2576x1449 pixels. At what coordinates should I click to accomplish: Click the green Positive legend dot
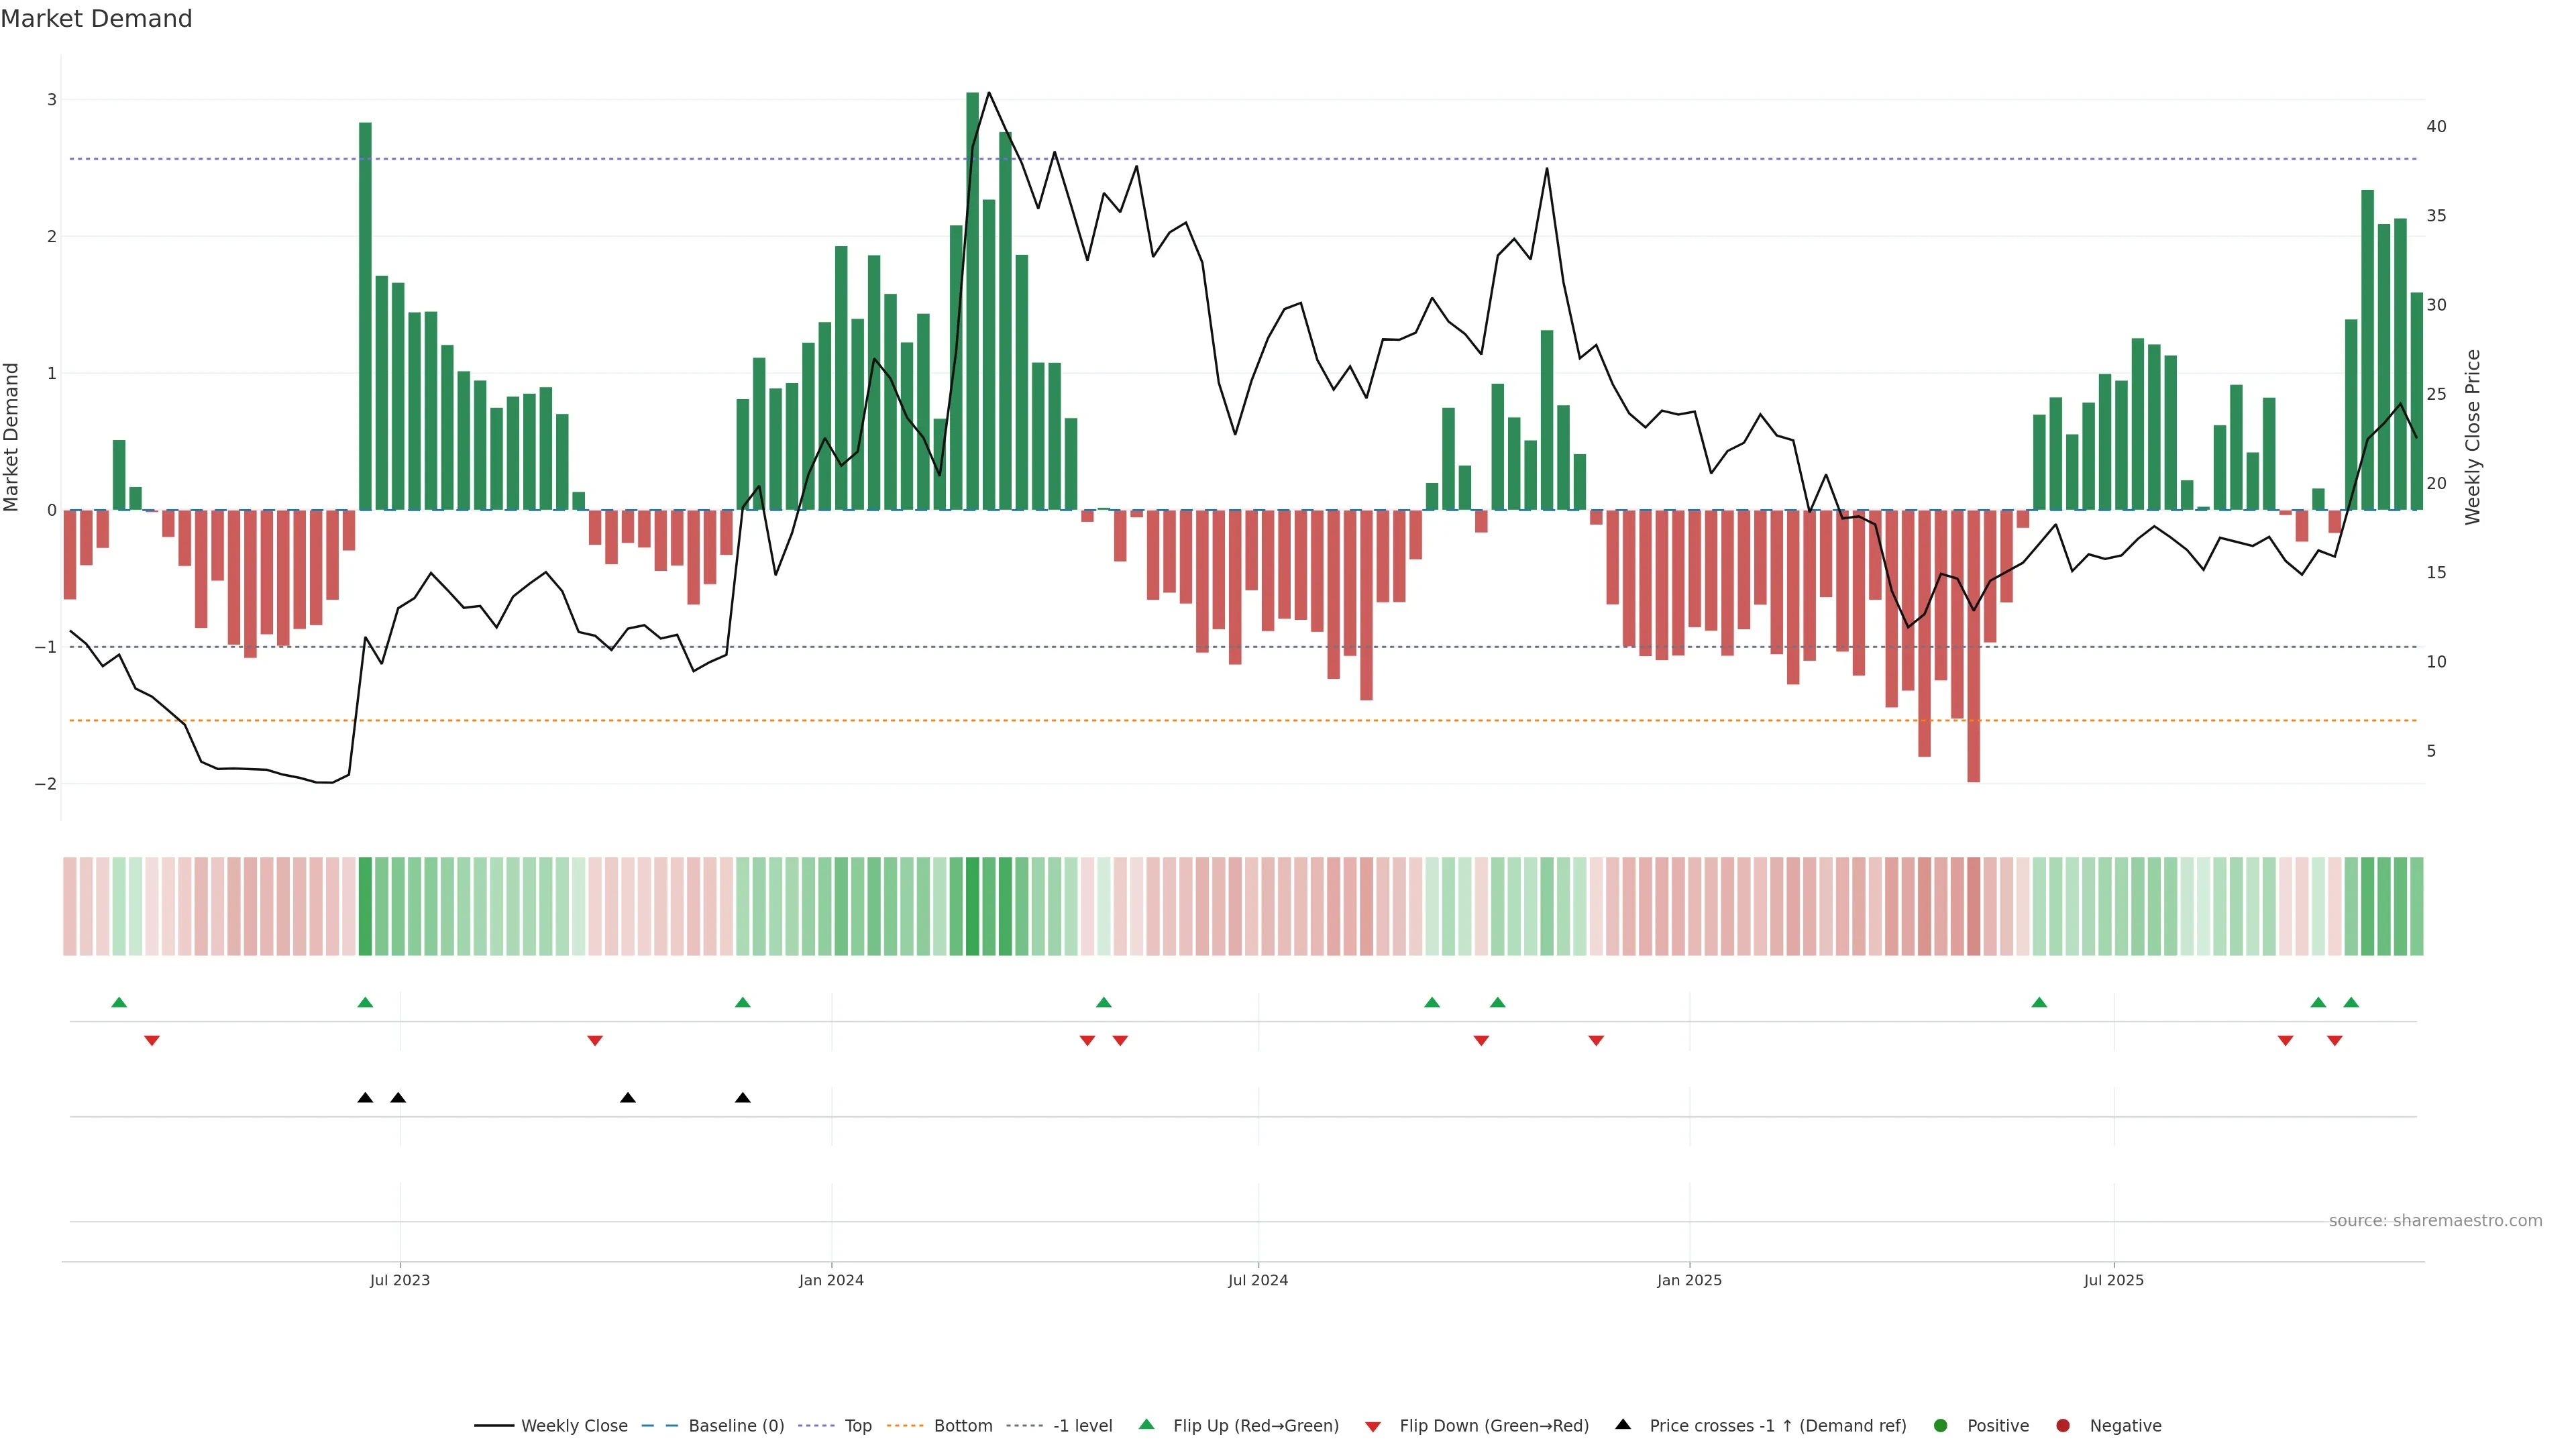pyautogui.click(x=1941, y=1426)
